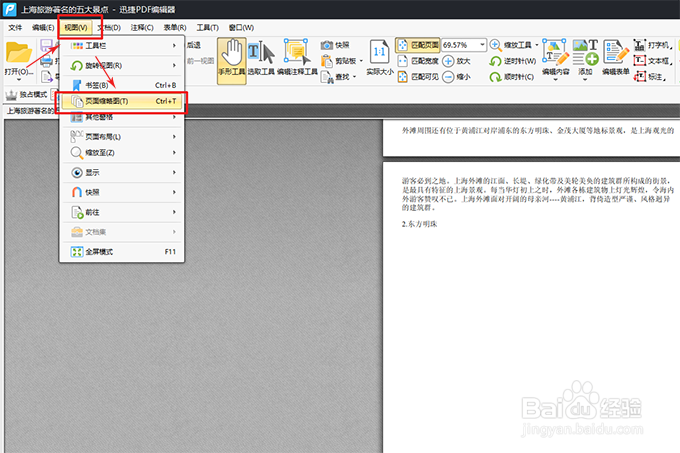The width and height of the screenshot is (680, 453).
Task: Expand the Edit Content (编辑内容) dropdown arrow
Action: [556, 80]
